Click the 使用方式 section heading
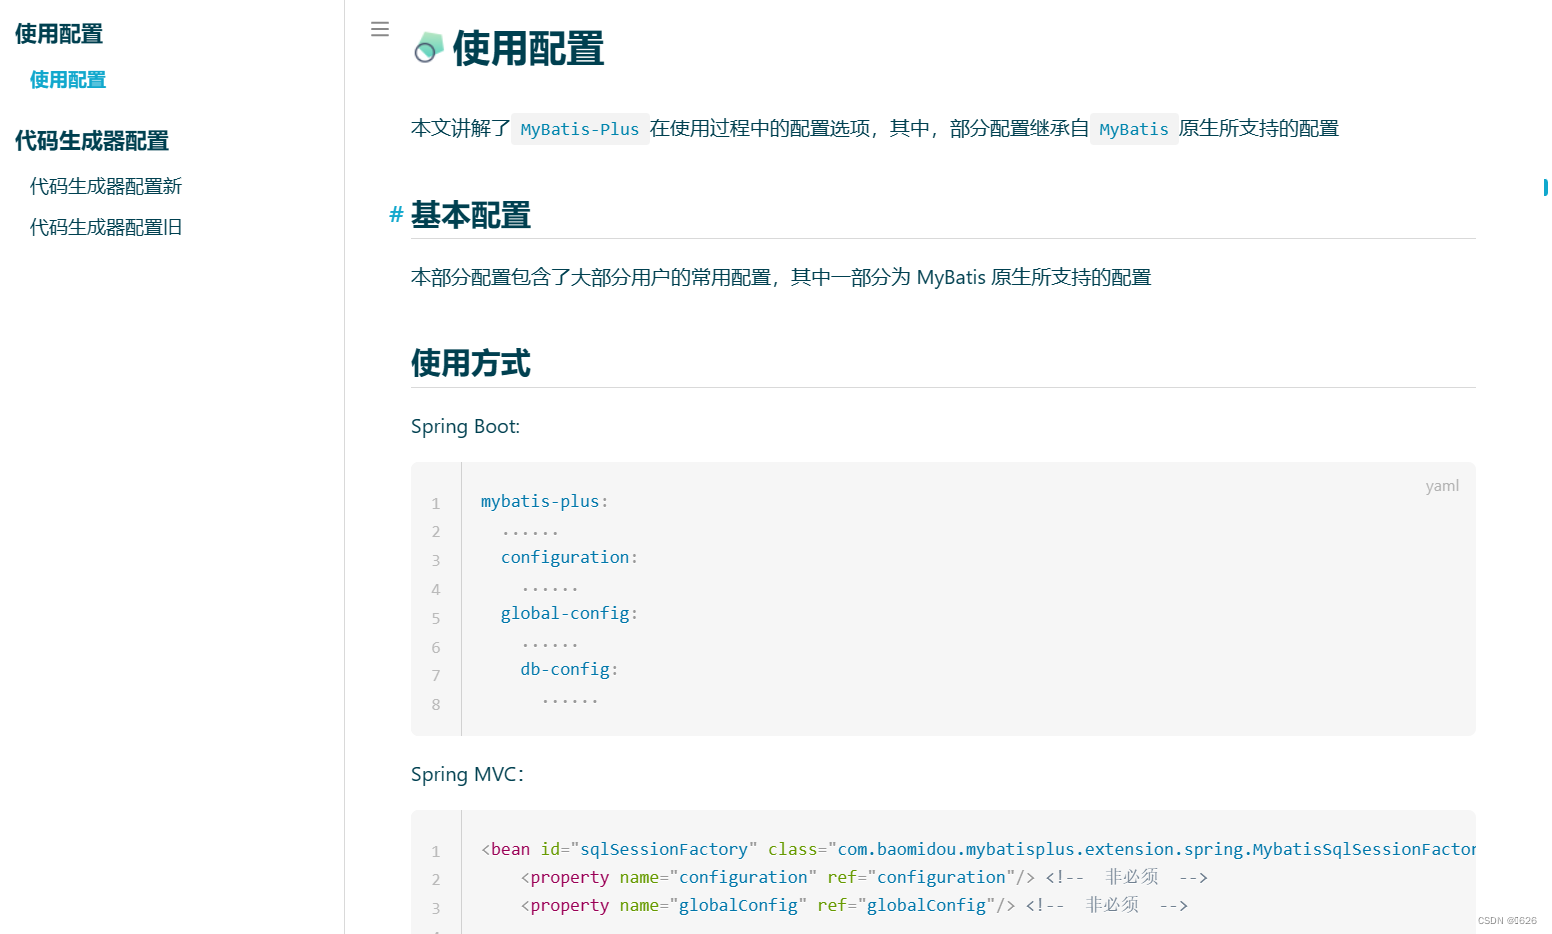Viewport: 1552px width, 934px height. pos(471,363)
